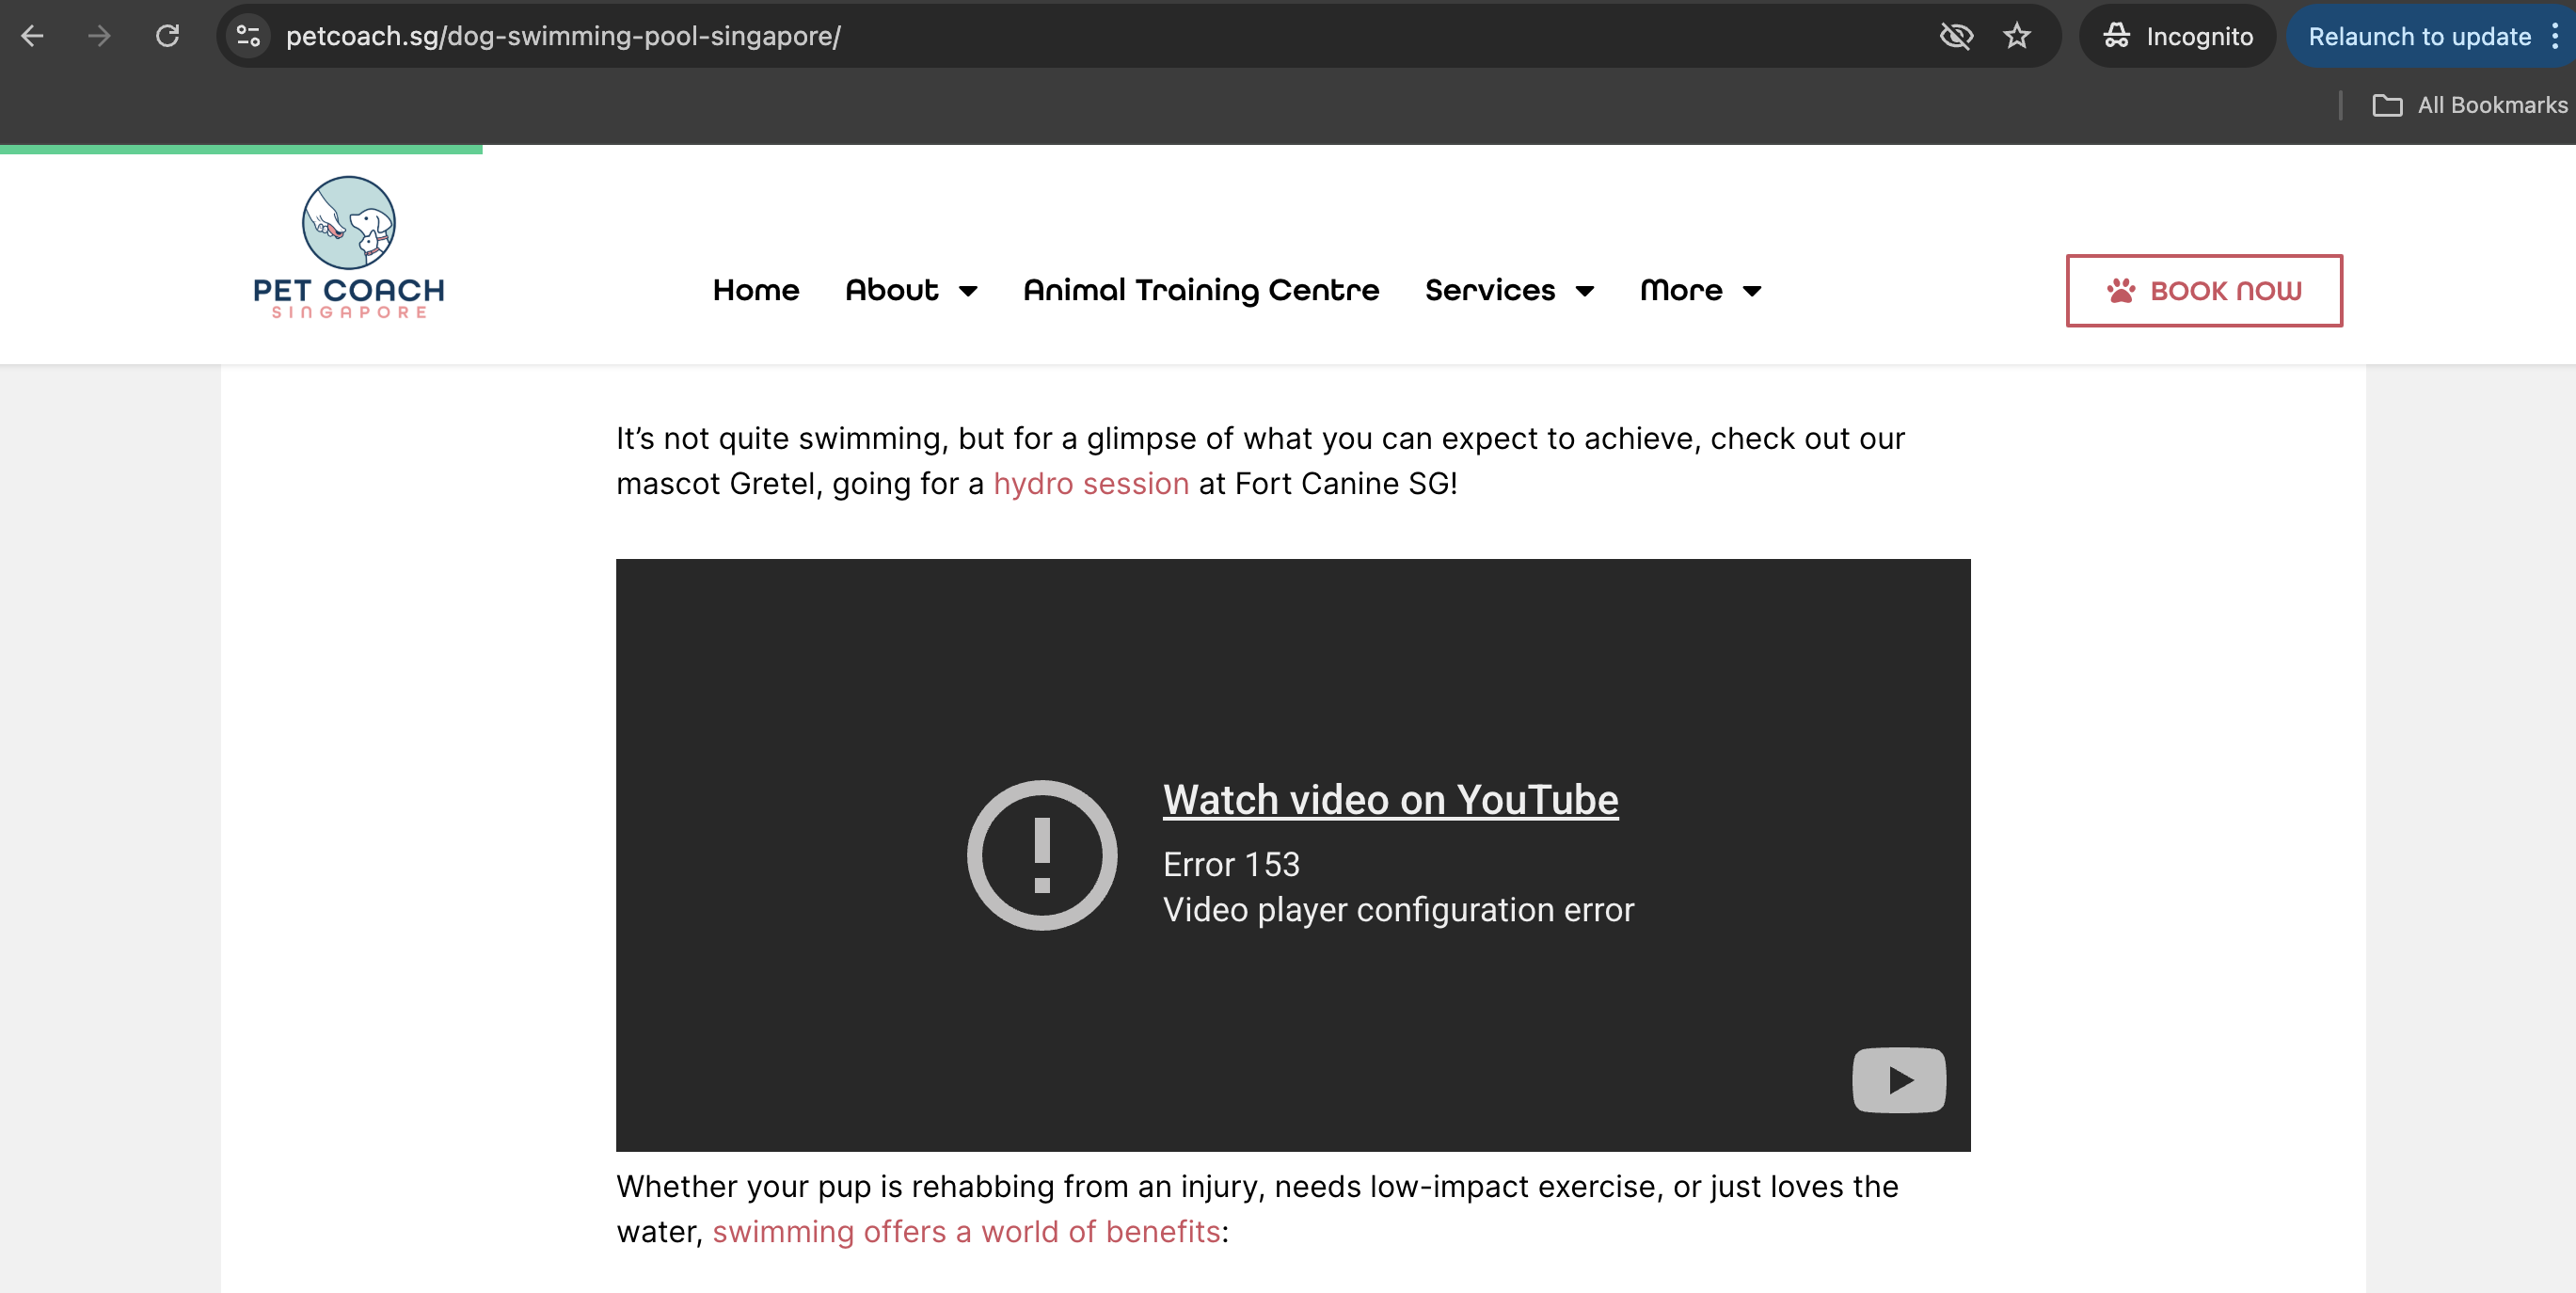Viewport: 2576px width, 1293px height.
Task: Click the Incognito profile icon
Action: pos(2117,36)
